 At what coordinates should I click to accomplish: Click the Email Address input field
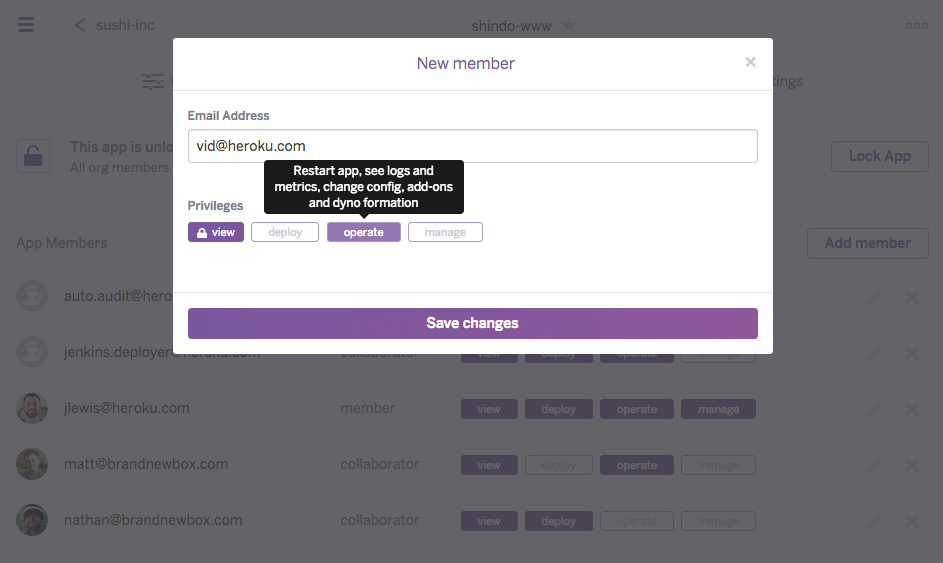click(472, 146)
